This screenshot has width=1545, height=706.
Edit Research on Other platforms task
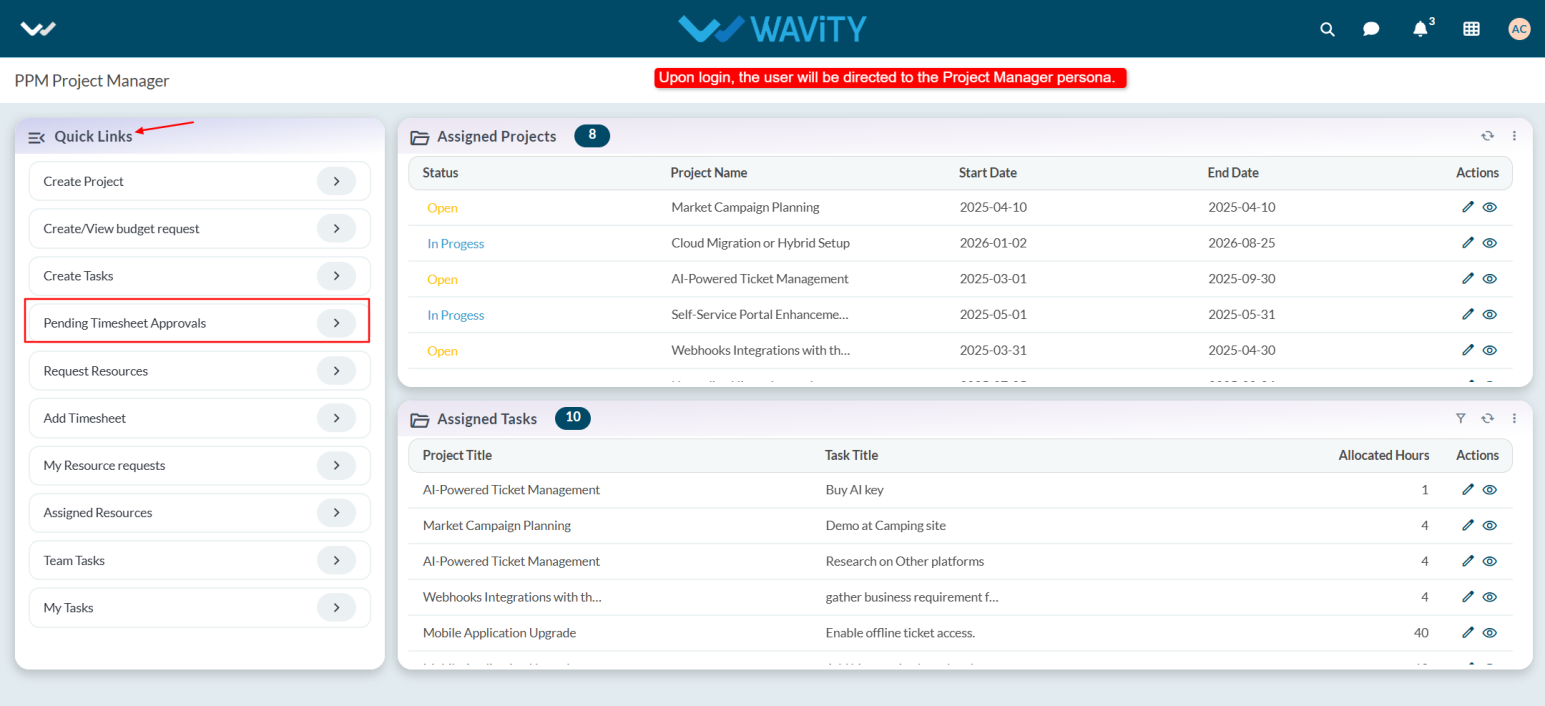[1467, 561]
